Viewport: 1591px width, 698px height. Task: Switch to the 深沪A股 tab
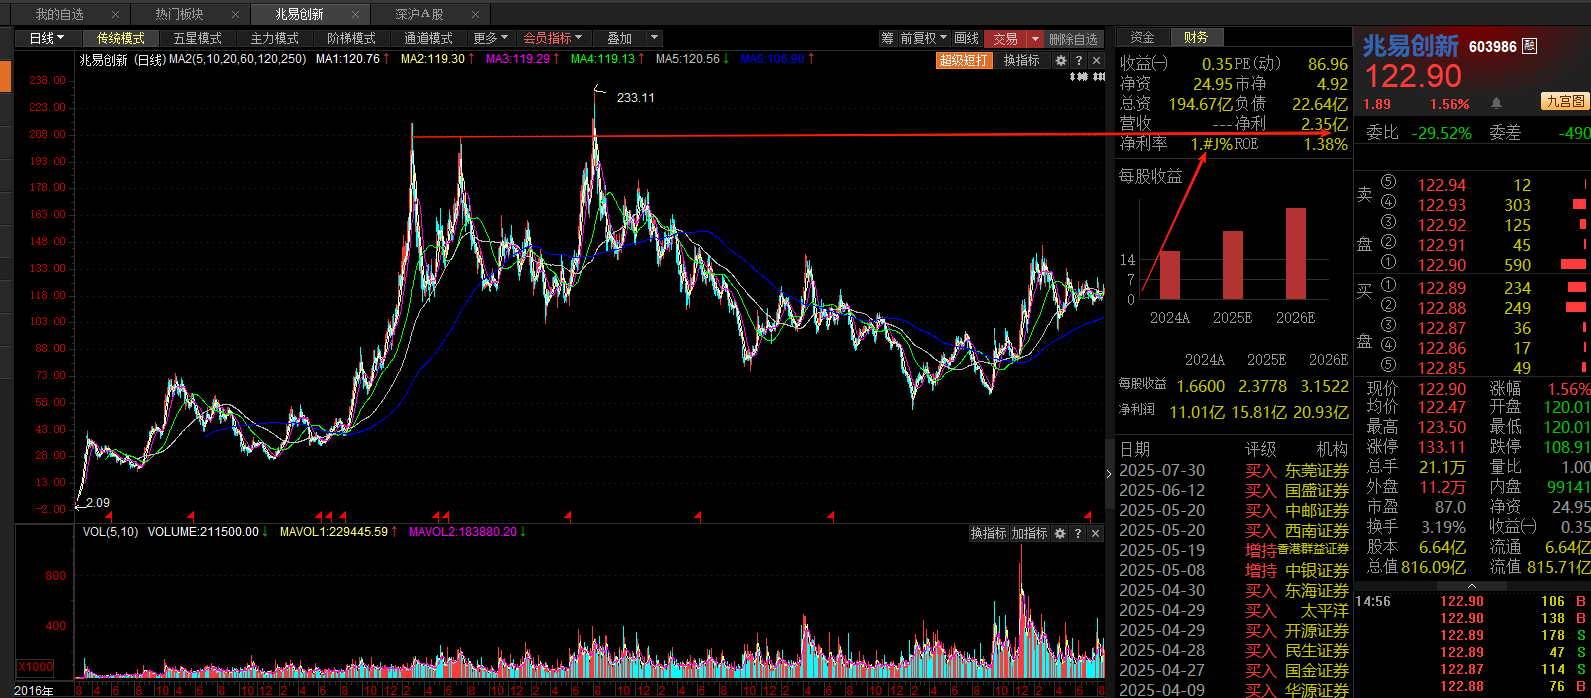[420, 15]
